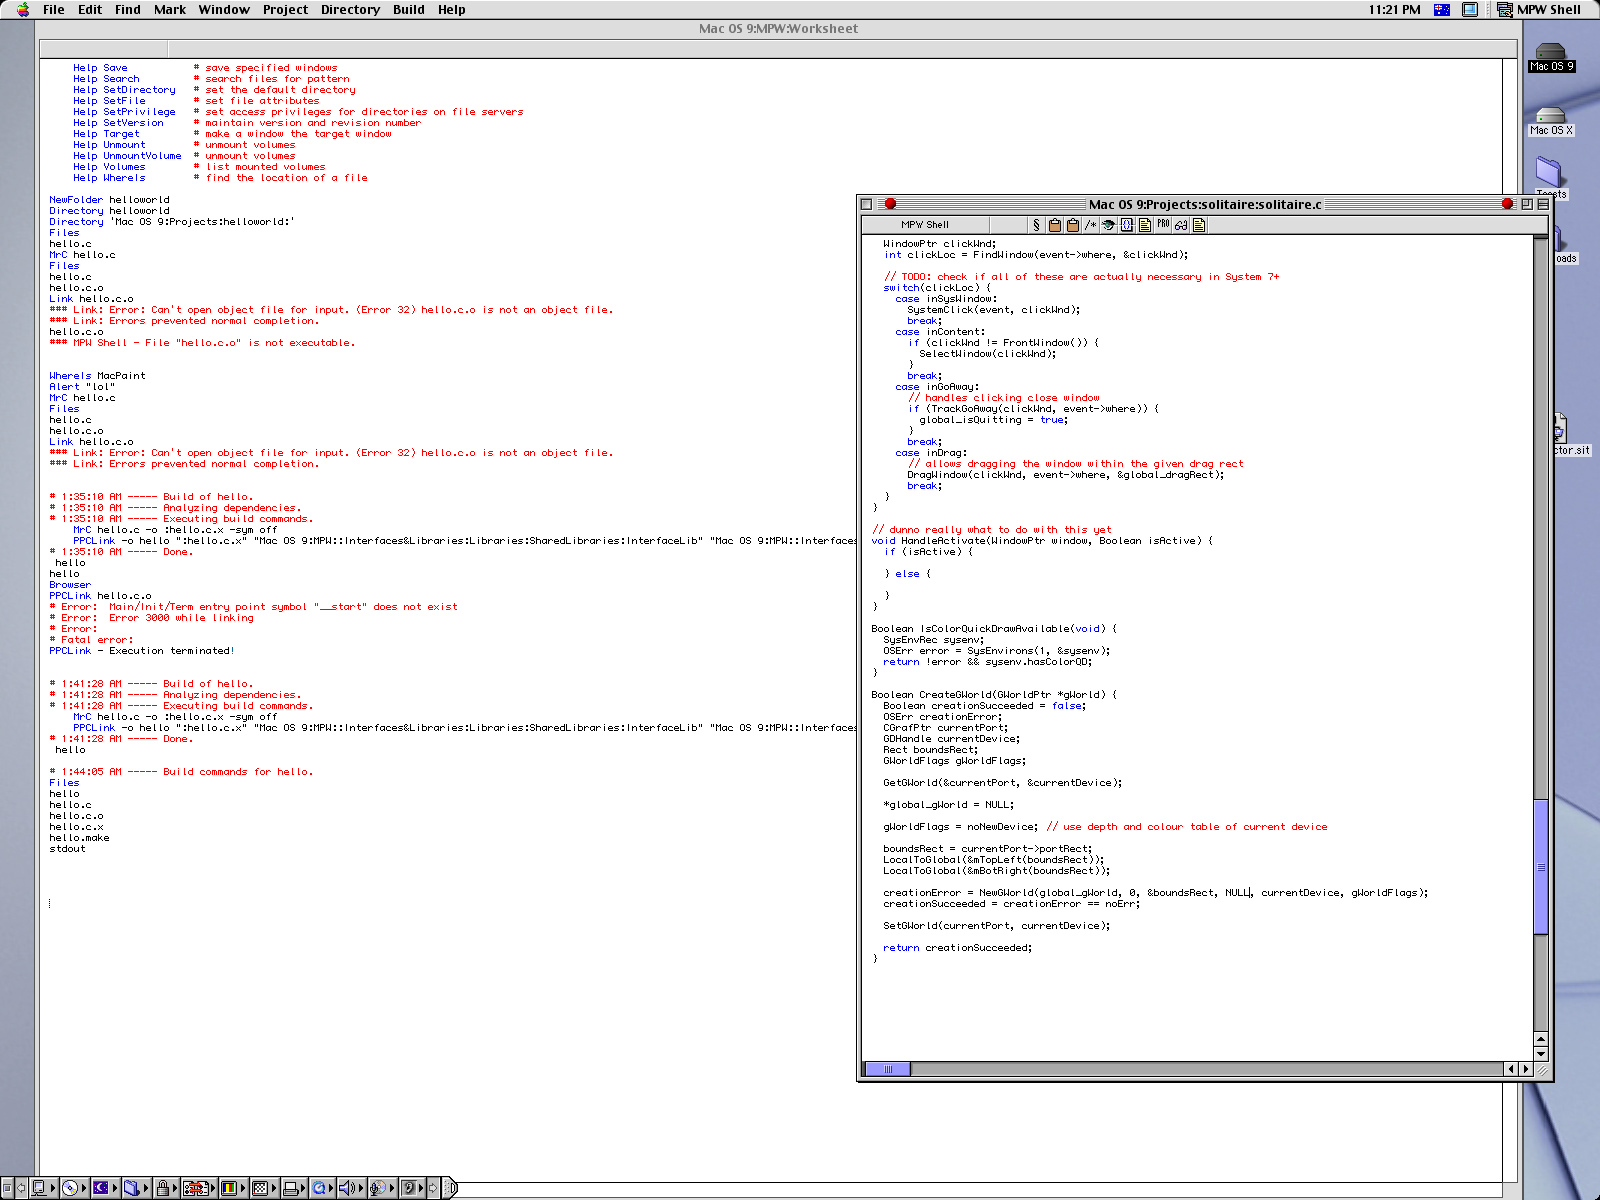Open the Directory menu
1600x1200 pixels.
pyautogui.click(x=350, y=9)
